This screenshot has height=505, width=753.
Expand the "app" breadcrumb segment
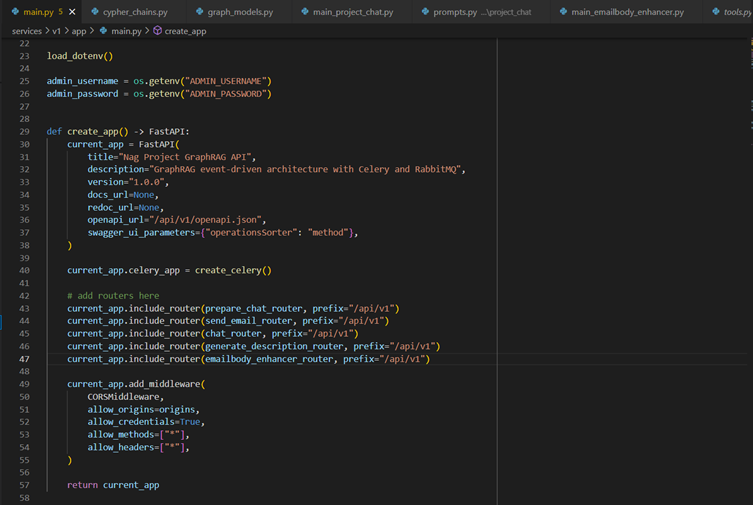(x=78, y=31)
